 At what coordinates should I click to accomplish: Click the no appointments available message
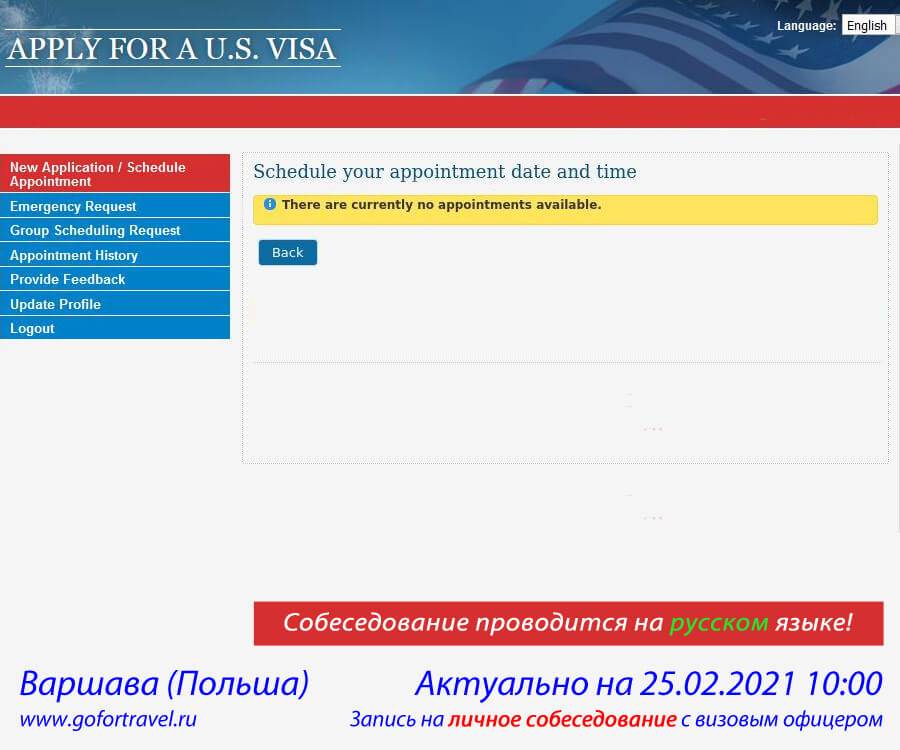(441, 205)
